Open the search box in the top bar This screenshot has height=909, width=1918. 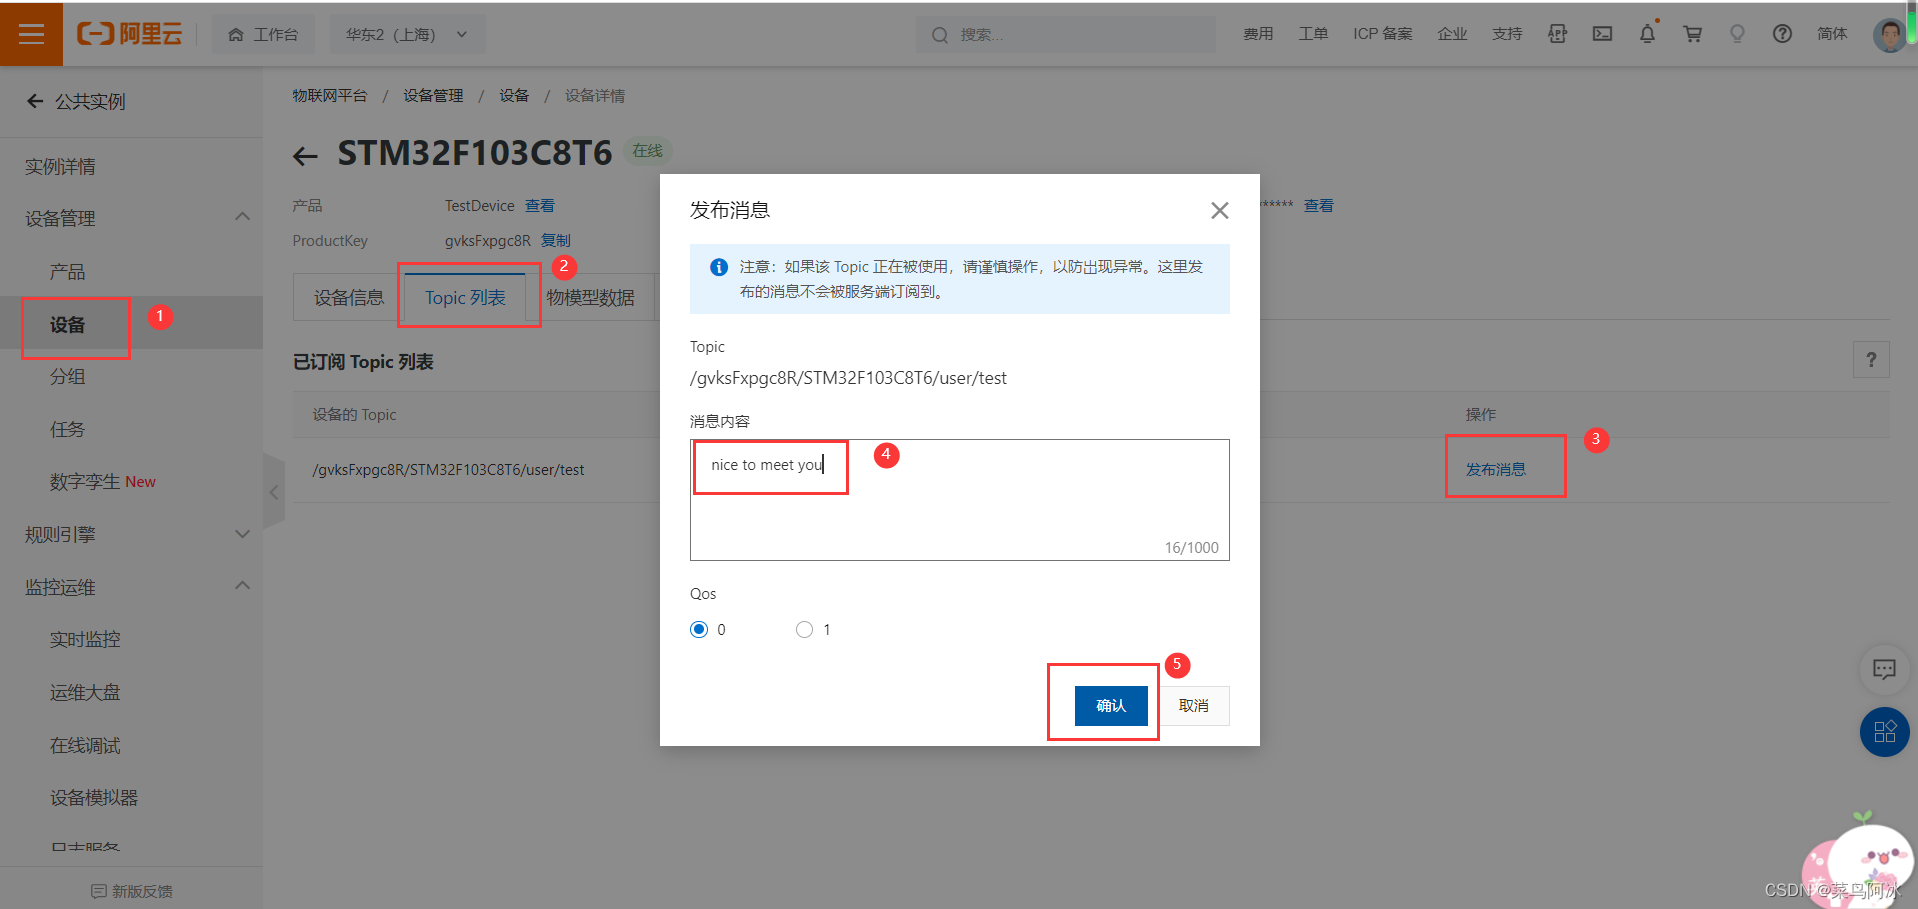click(x=1065, y=33)
